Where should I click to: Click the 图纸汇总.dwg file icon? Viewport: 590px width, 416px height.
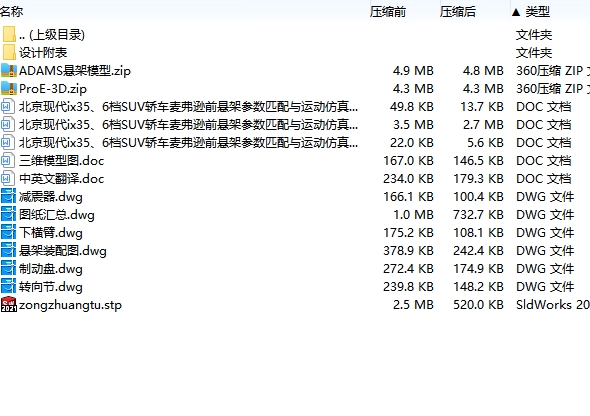pos(9,214)
